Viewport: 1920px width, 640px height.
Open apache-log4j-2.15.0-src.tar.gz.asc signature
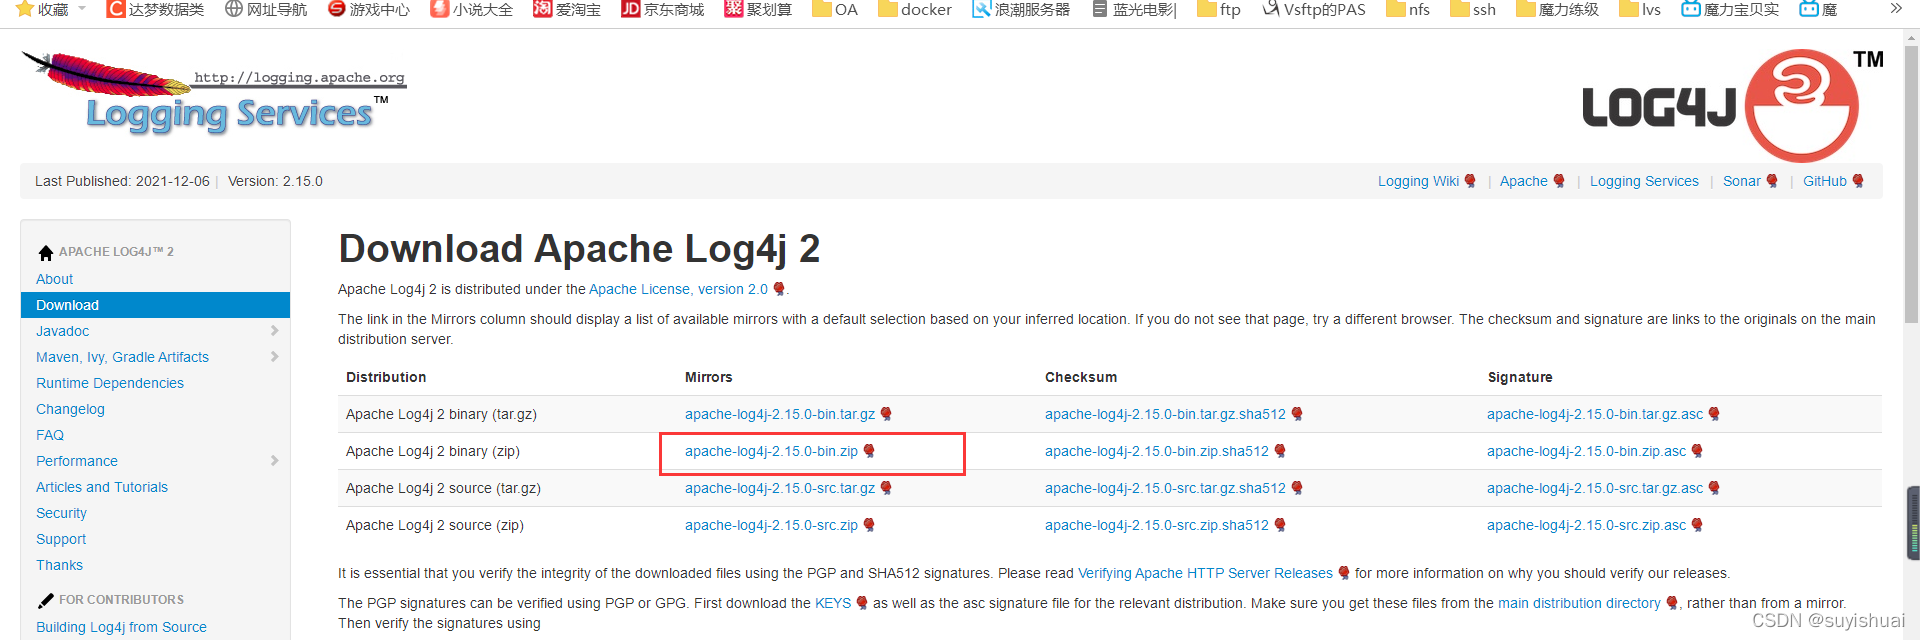point(1595,488)
